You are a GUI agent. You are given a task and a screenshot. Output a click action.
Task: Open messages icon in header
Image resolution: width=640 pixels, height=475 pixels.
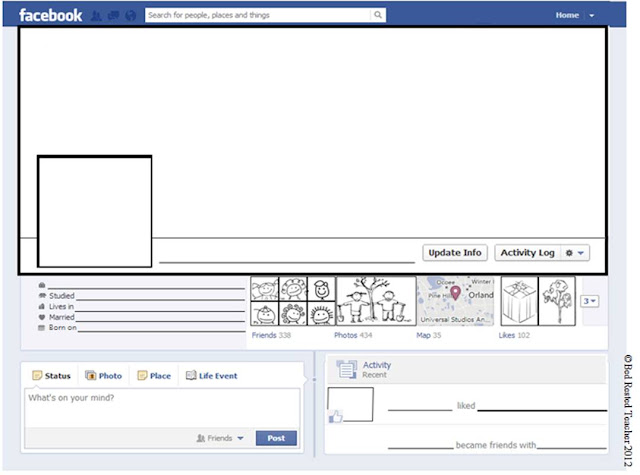point(113,16)
